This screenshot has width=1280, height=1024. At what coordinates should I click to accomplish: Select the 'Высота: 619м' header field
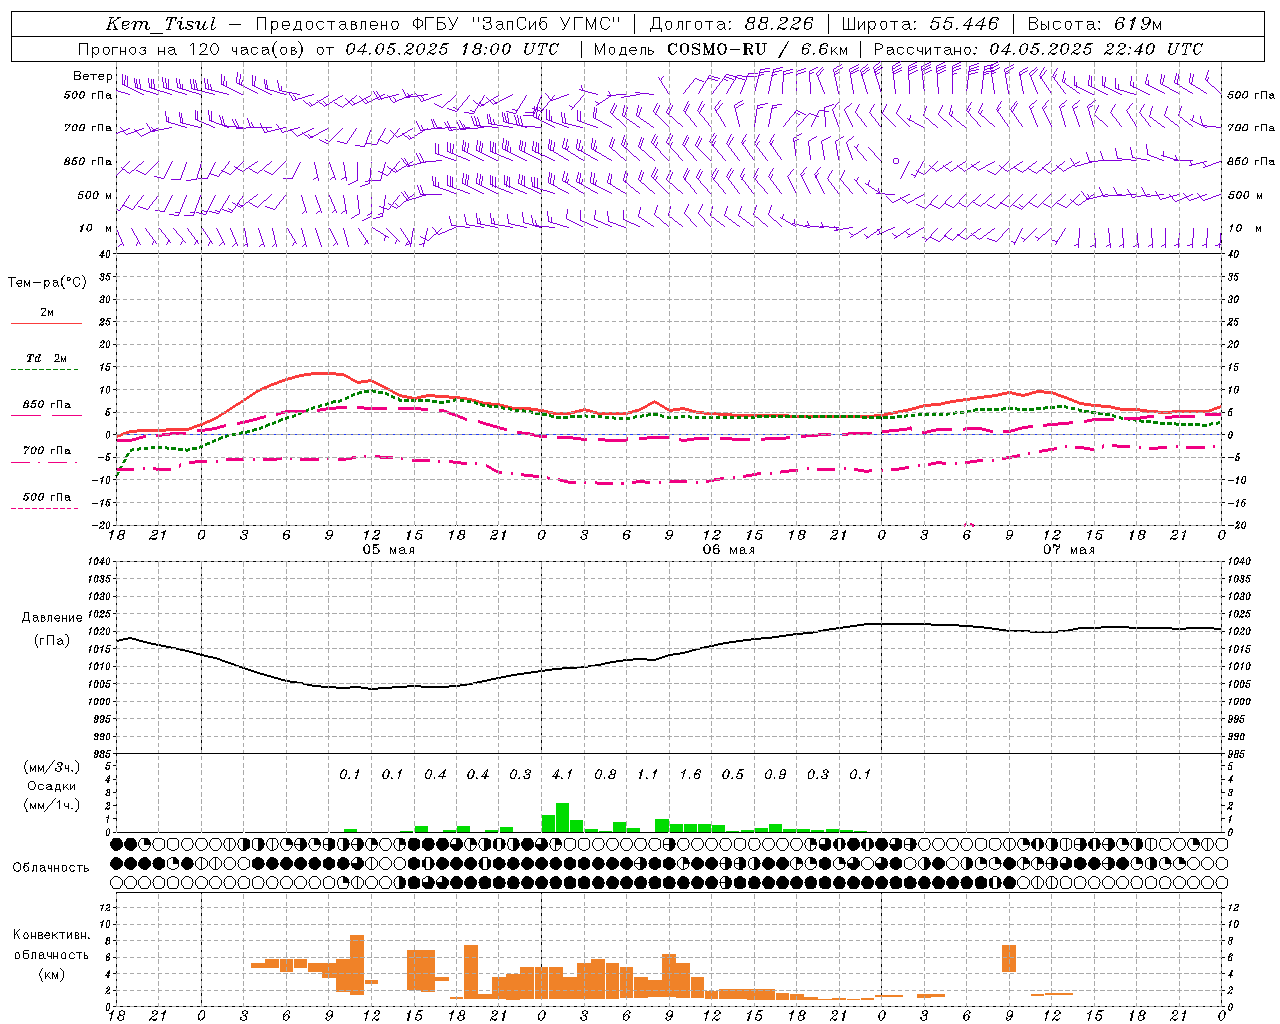coord(1095,24)
